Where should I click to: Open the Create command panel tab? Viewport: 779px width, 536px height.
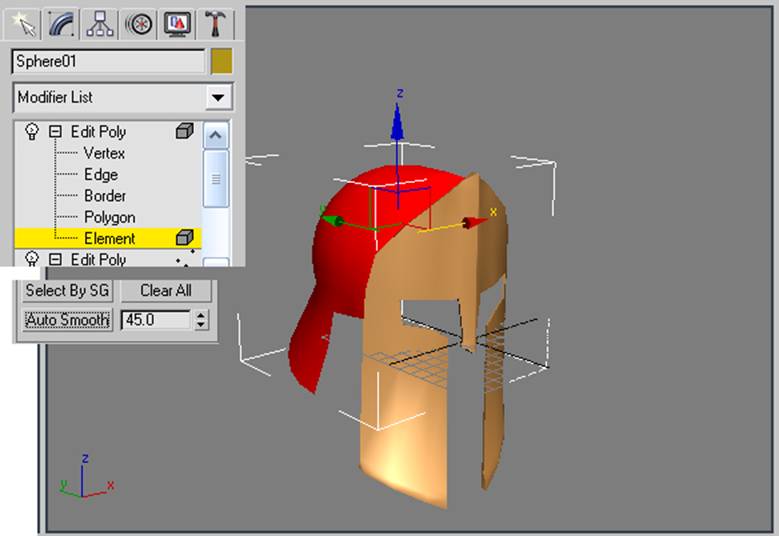22,22
